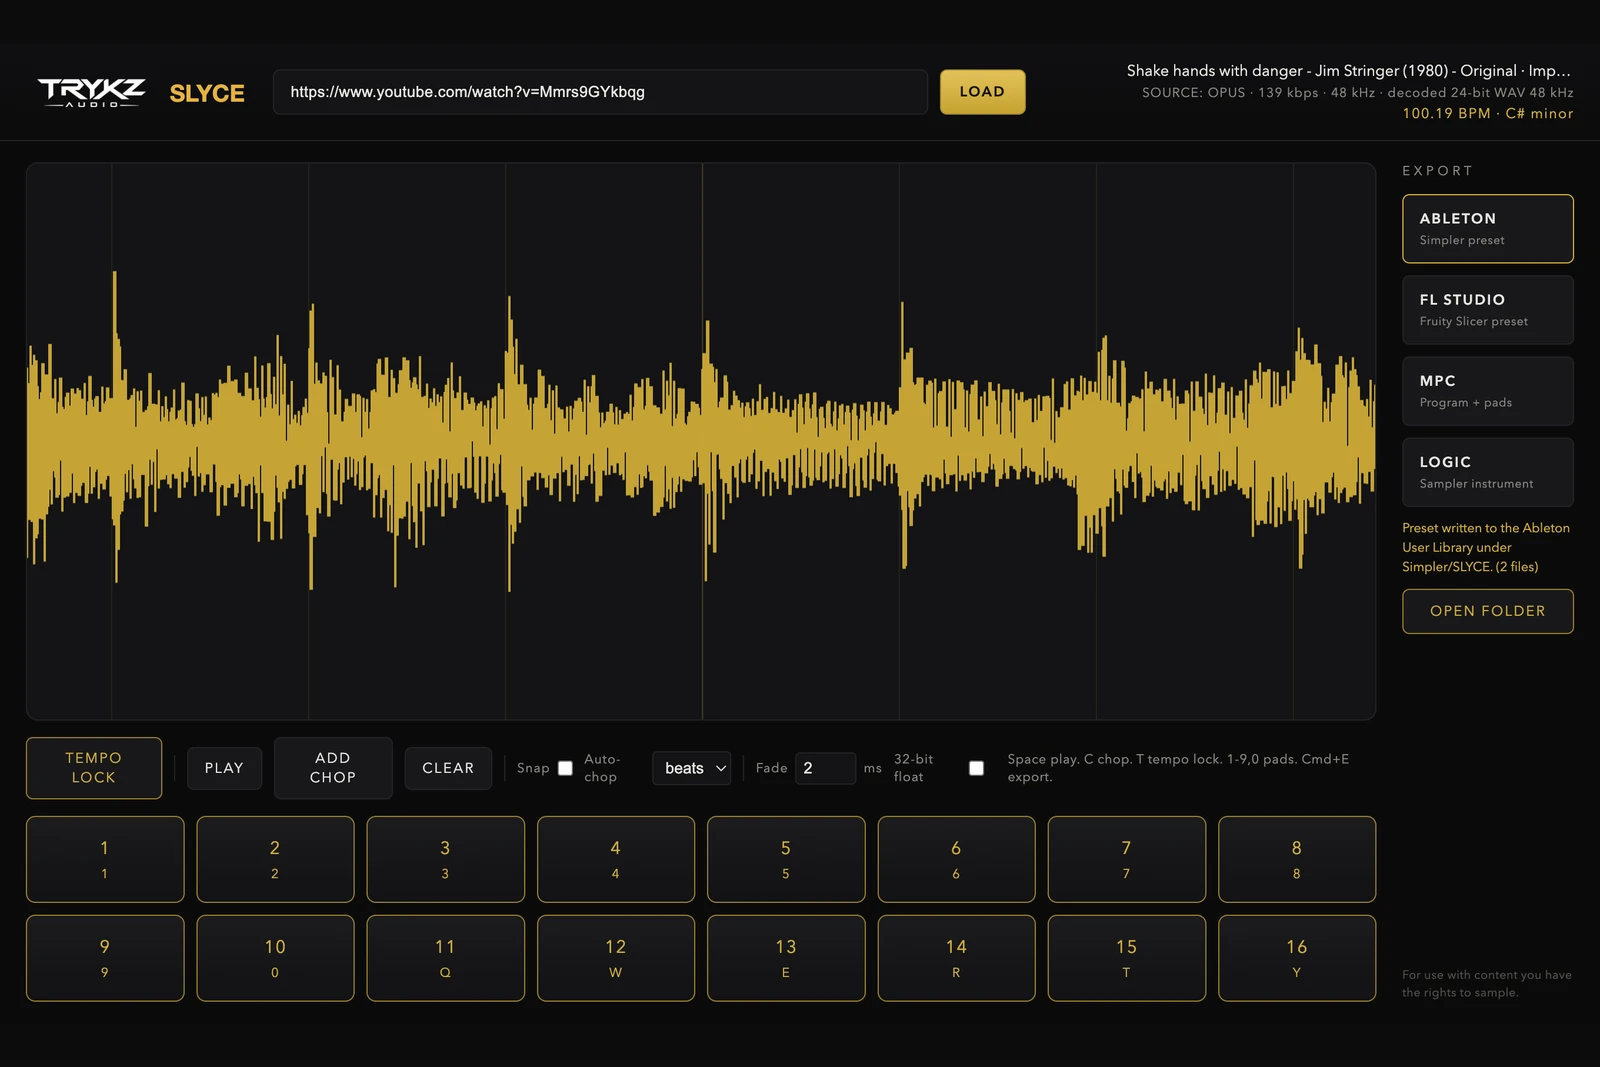Click the 'SOURCE: OPUS' info line
The height and width of the screenshot is (1067, 1600).
pyautogui.click(x=1358, y=92)
